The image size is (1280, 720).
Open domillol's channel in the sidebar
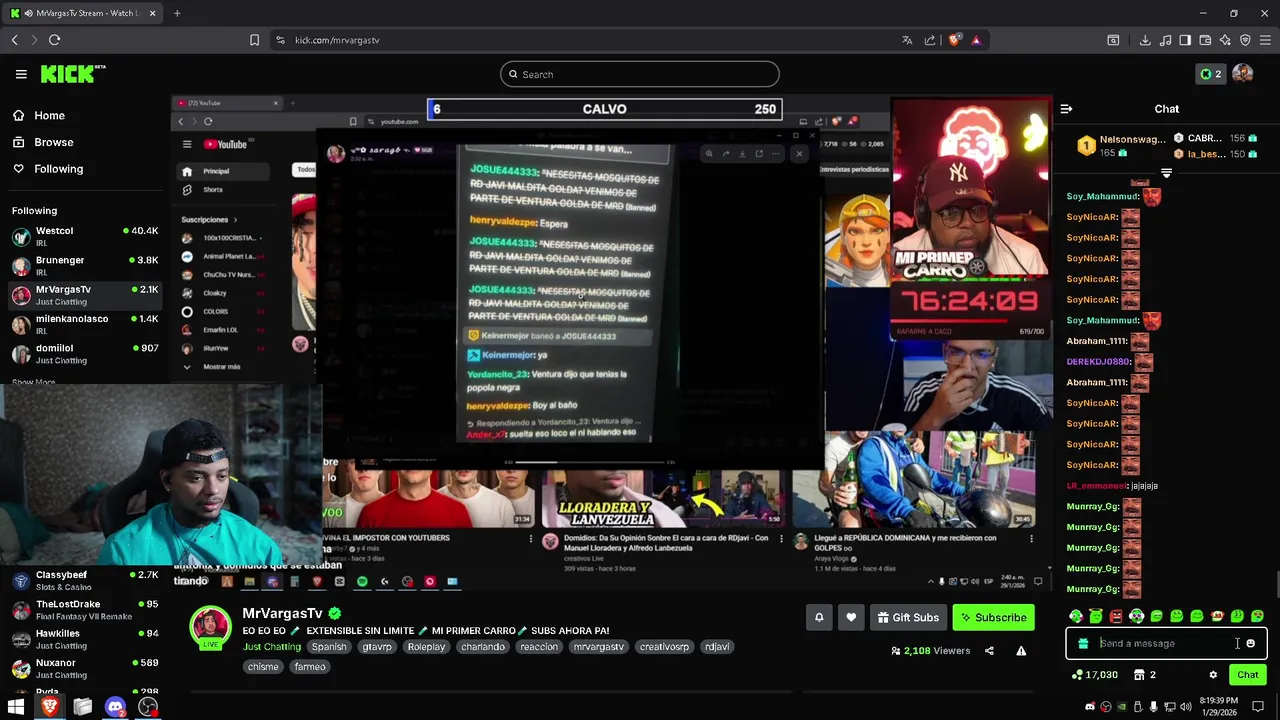click(x=84, y=354)
